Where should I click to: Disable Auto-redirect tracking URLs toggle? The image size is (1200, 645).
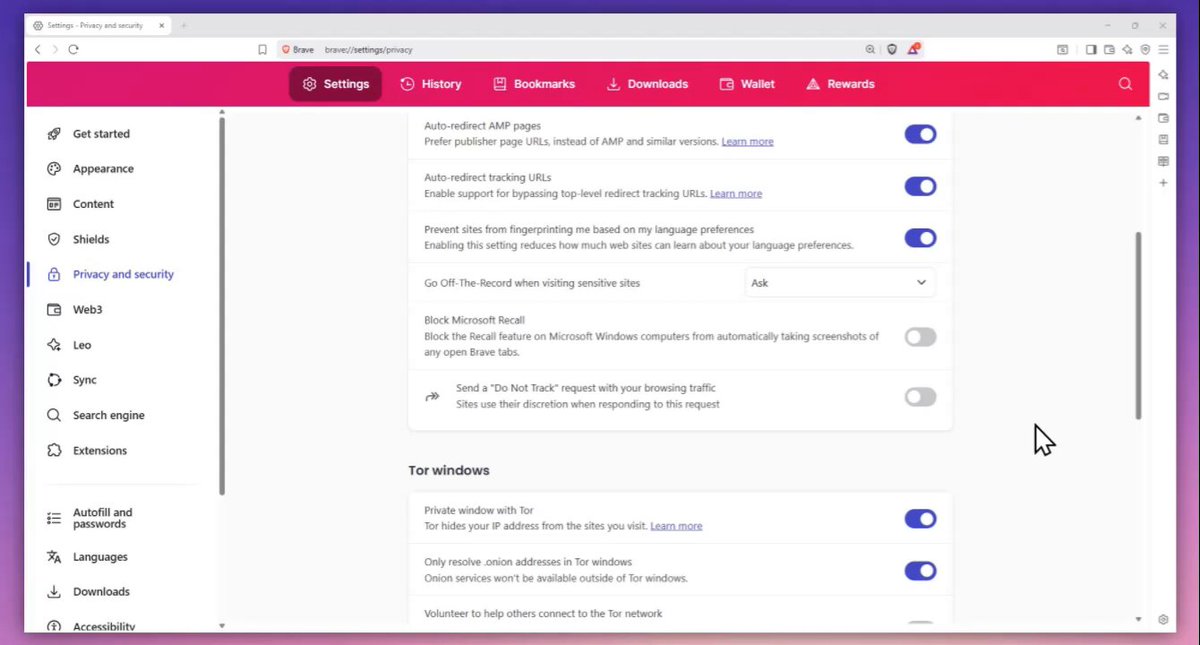[x=920, y=186]
